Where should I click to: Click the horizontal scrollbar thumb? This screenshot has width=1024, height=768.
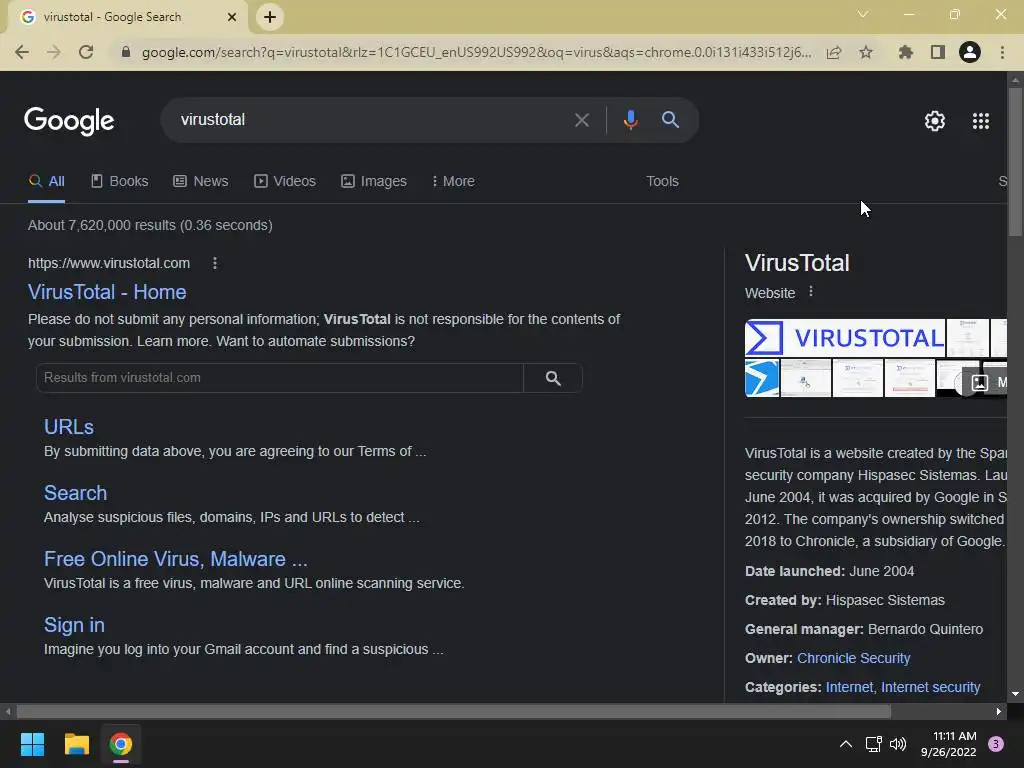tap(454, 712)
